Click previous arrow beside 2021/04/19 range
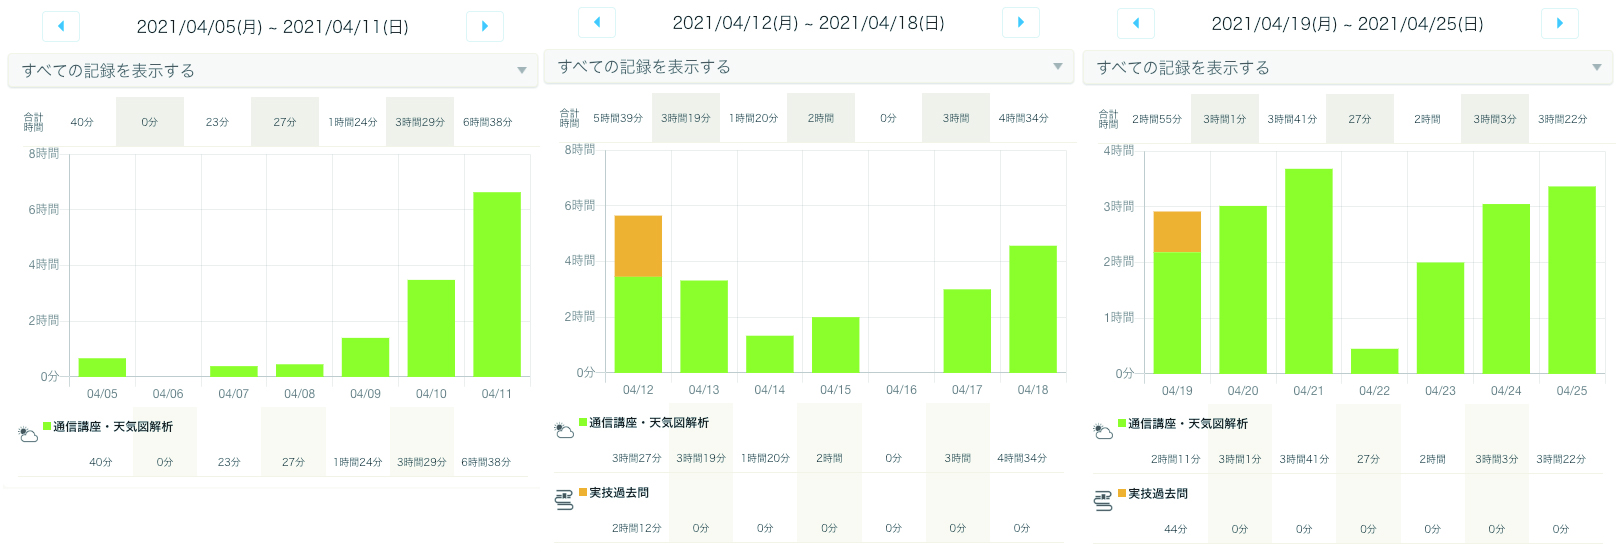The width and height of the screenshot is (1617, 556). click(x=1136, y=23)
